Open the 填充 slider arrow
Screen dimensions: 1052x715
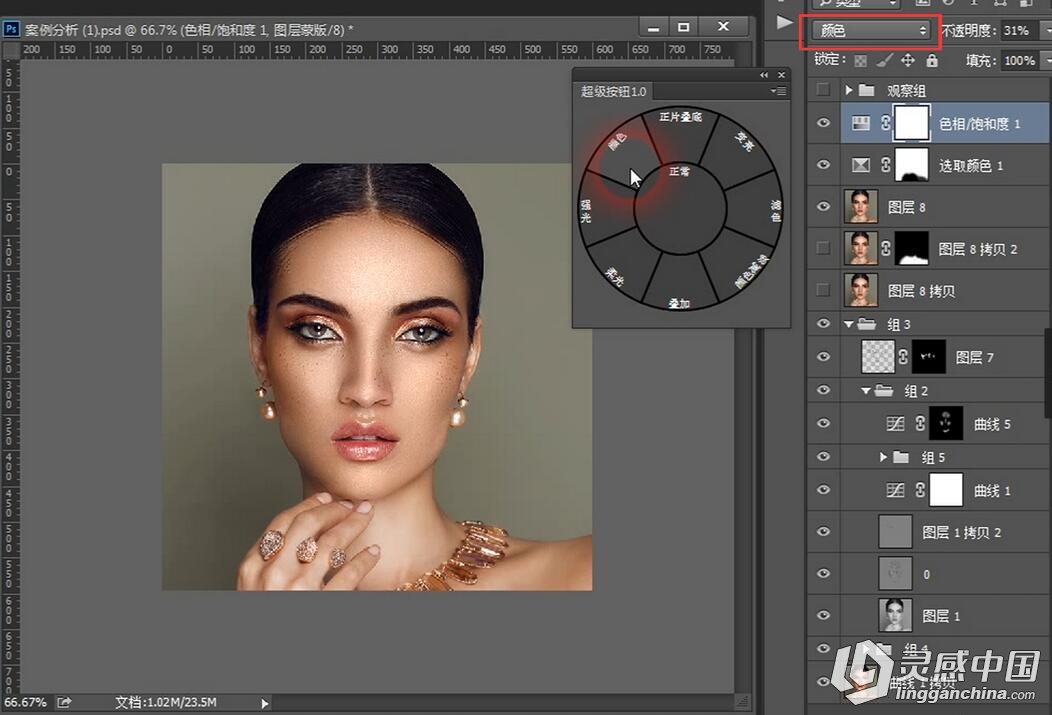click(1047, 60)
